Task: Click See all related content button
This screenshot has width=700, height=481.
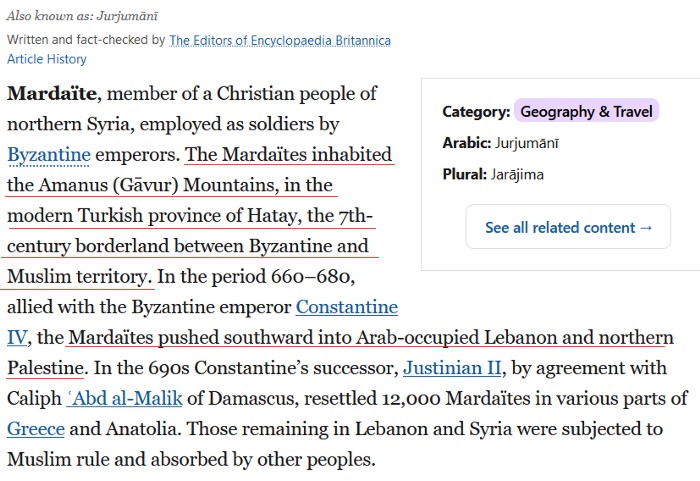Action: coord(568,227)
